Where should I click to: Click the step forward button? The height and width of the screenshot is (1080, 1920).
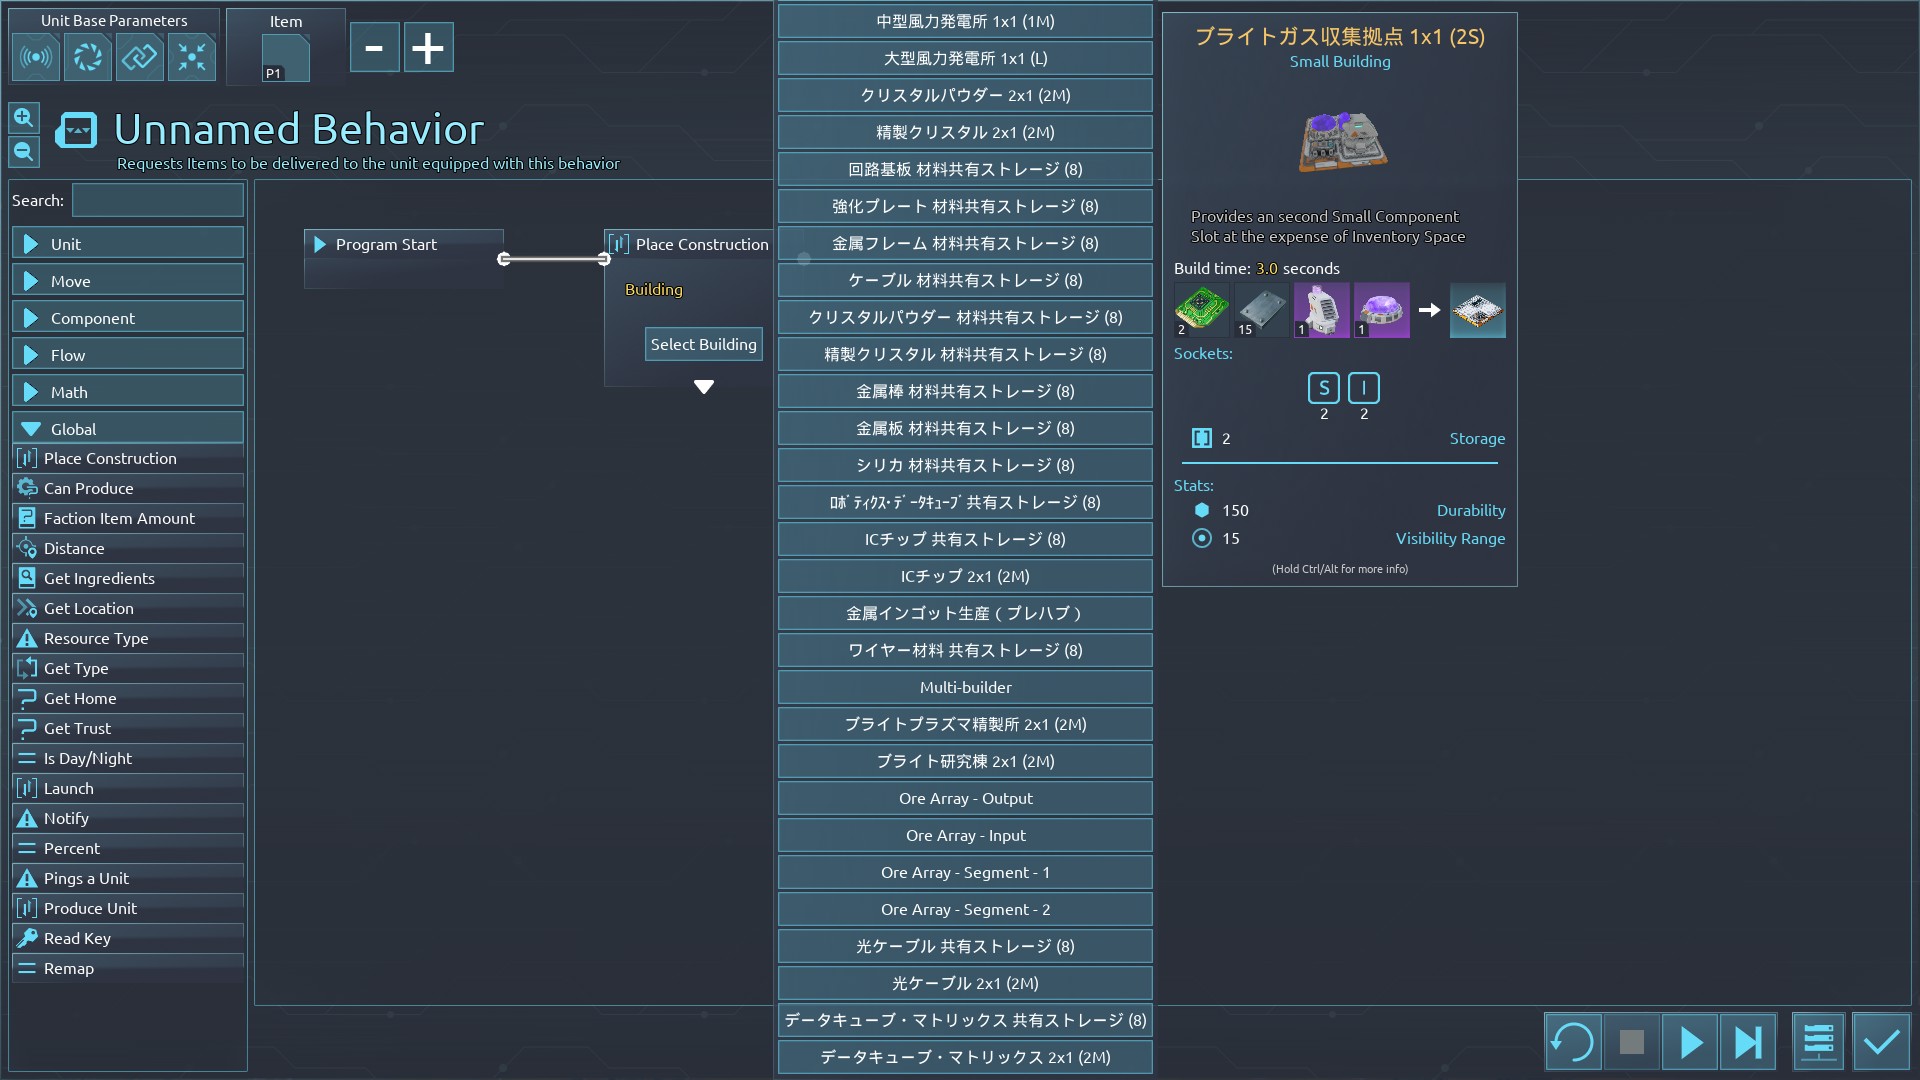click(1748, 1043)
